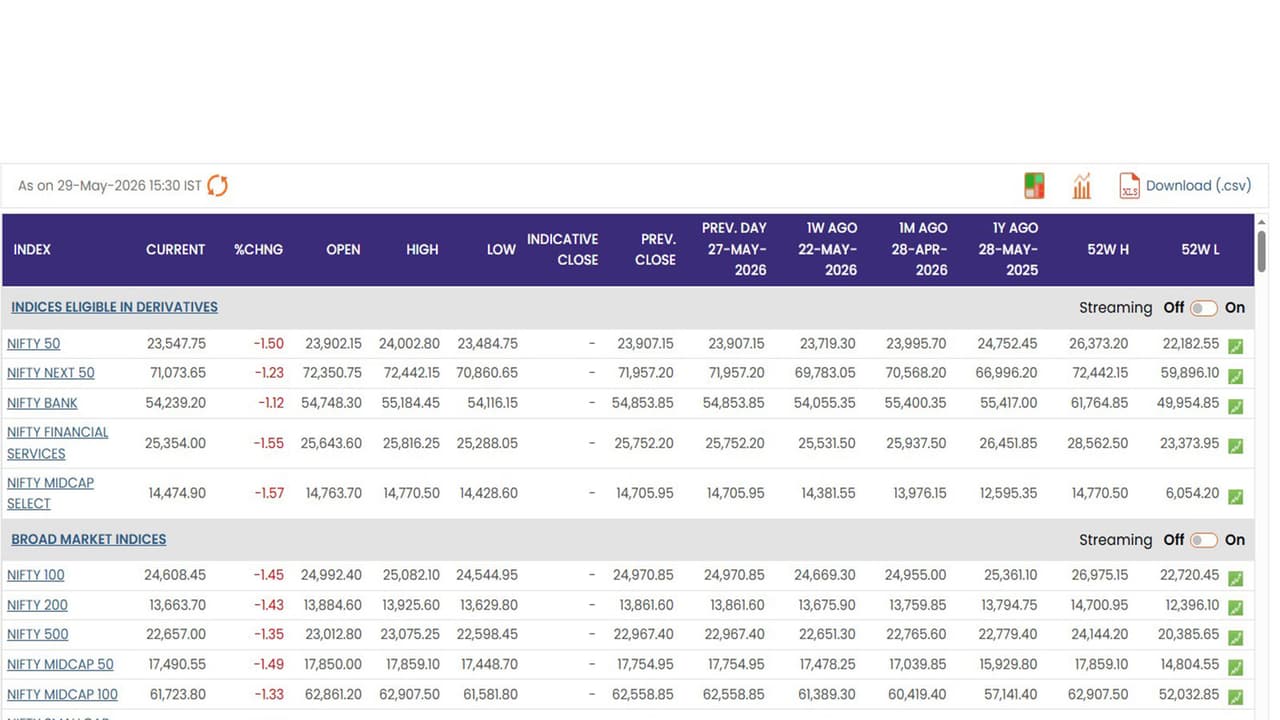Click the CURRENT column header

[175, 250]
